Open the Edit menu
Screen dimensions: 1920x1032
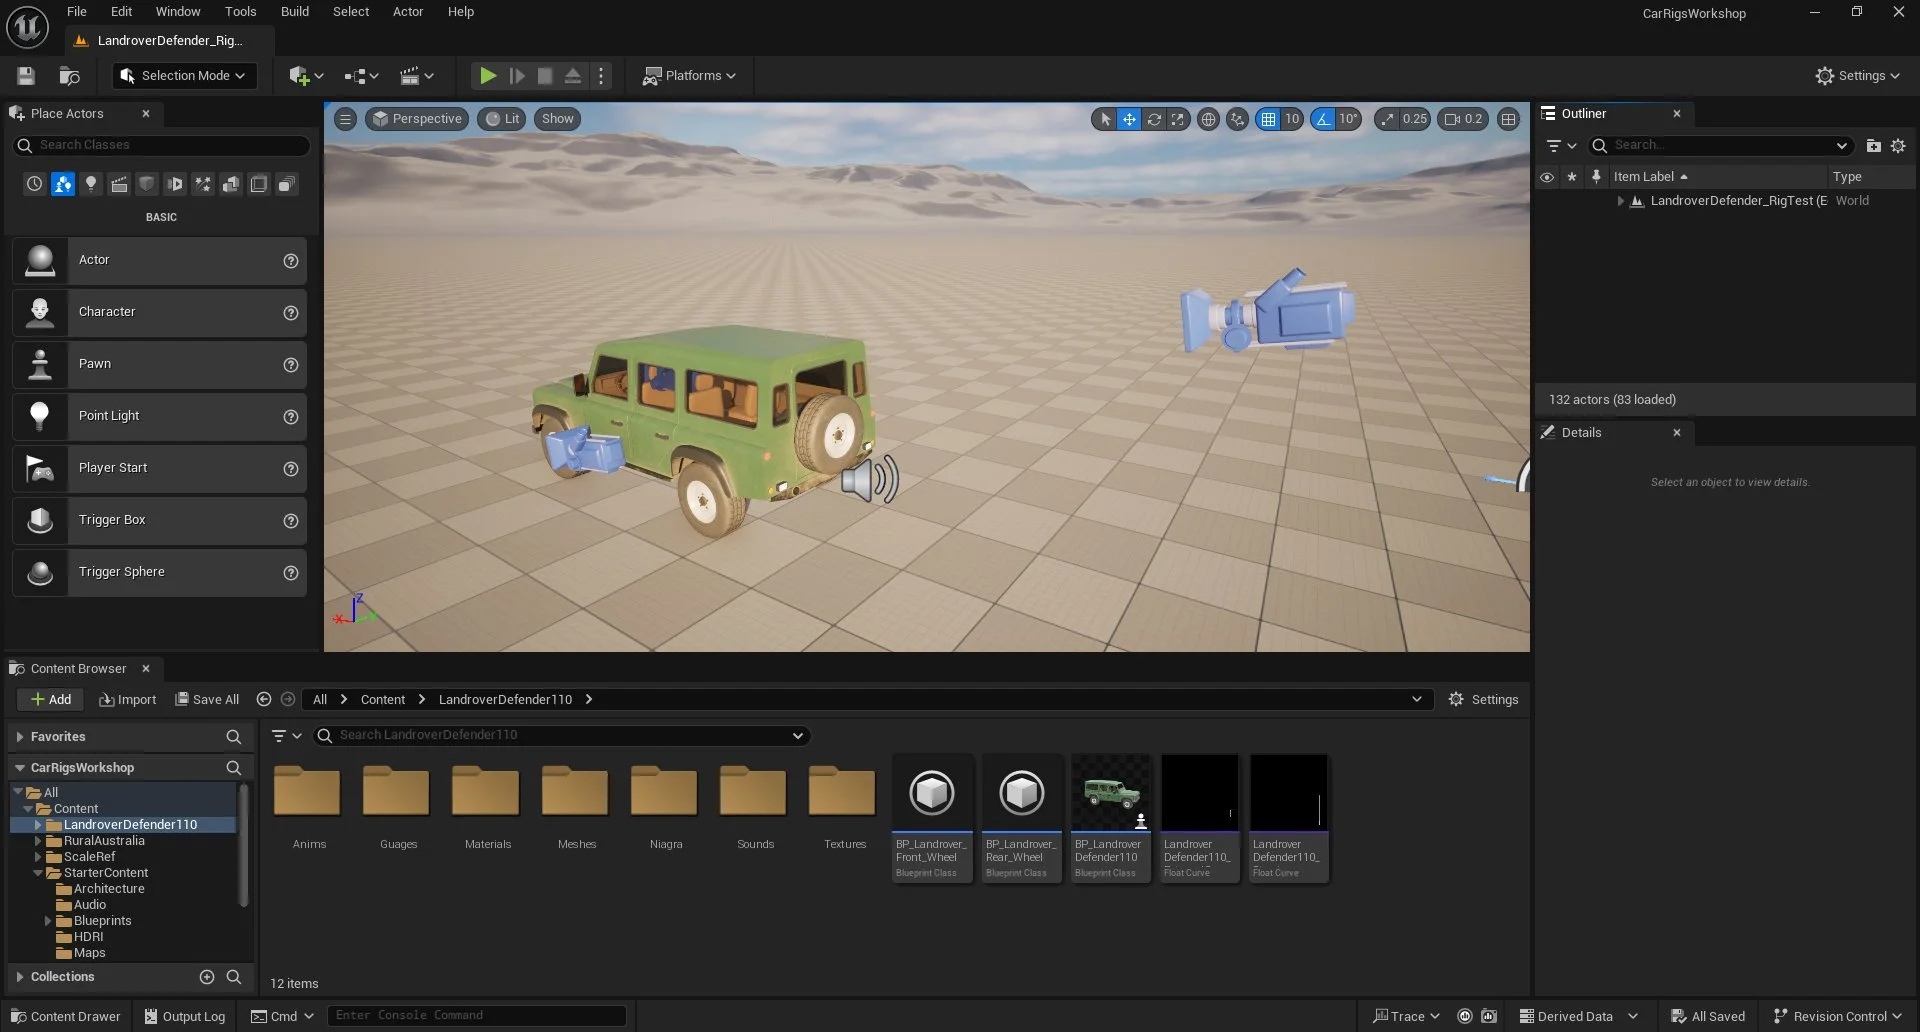coord(121,12)
